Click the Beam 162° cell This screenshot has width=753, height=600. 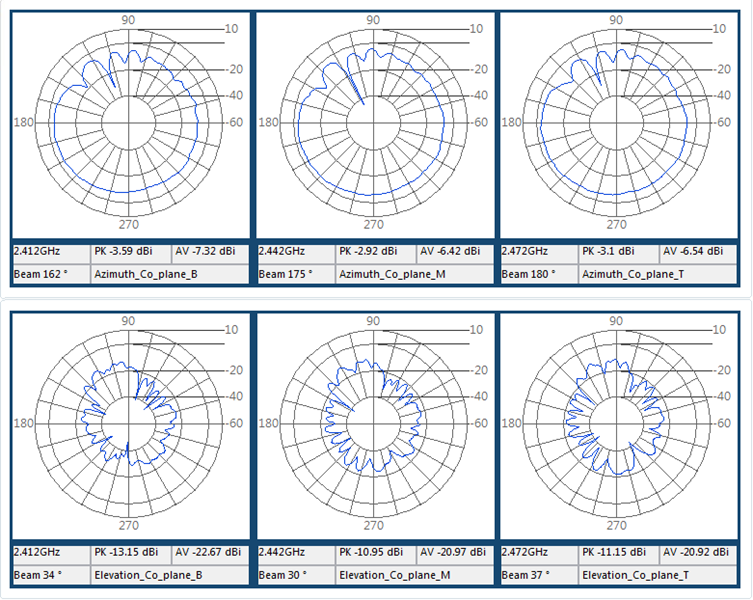pyautogui.click(x=50, y=272)
